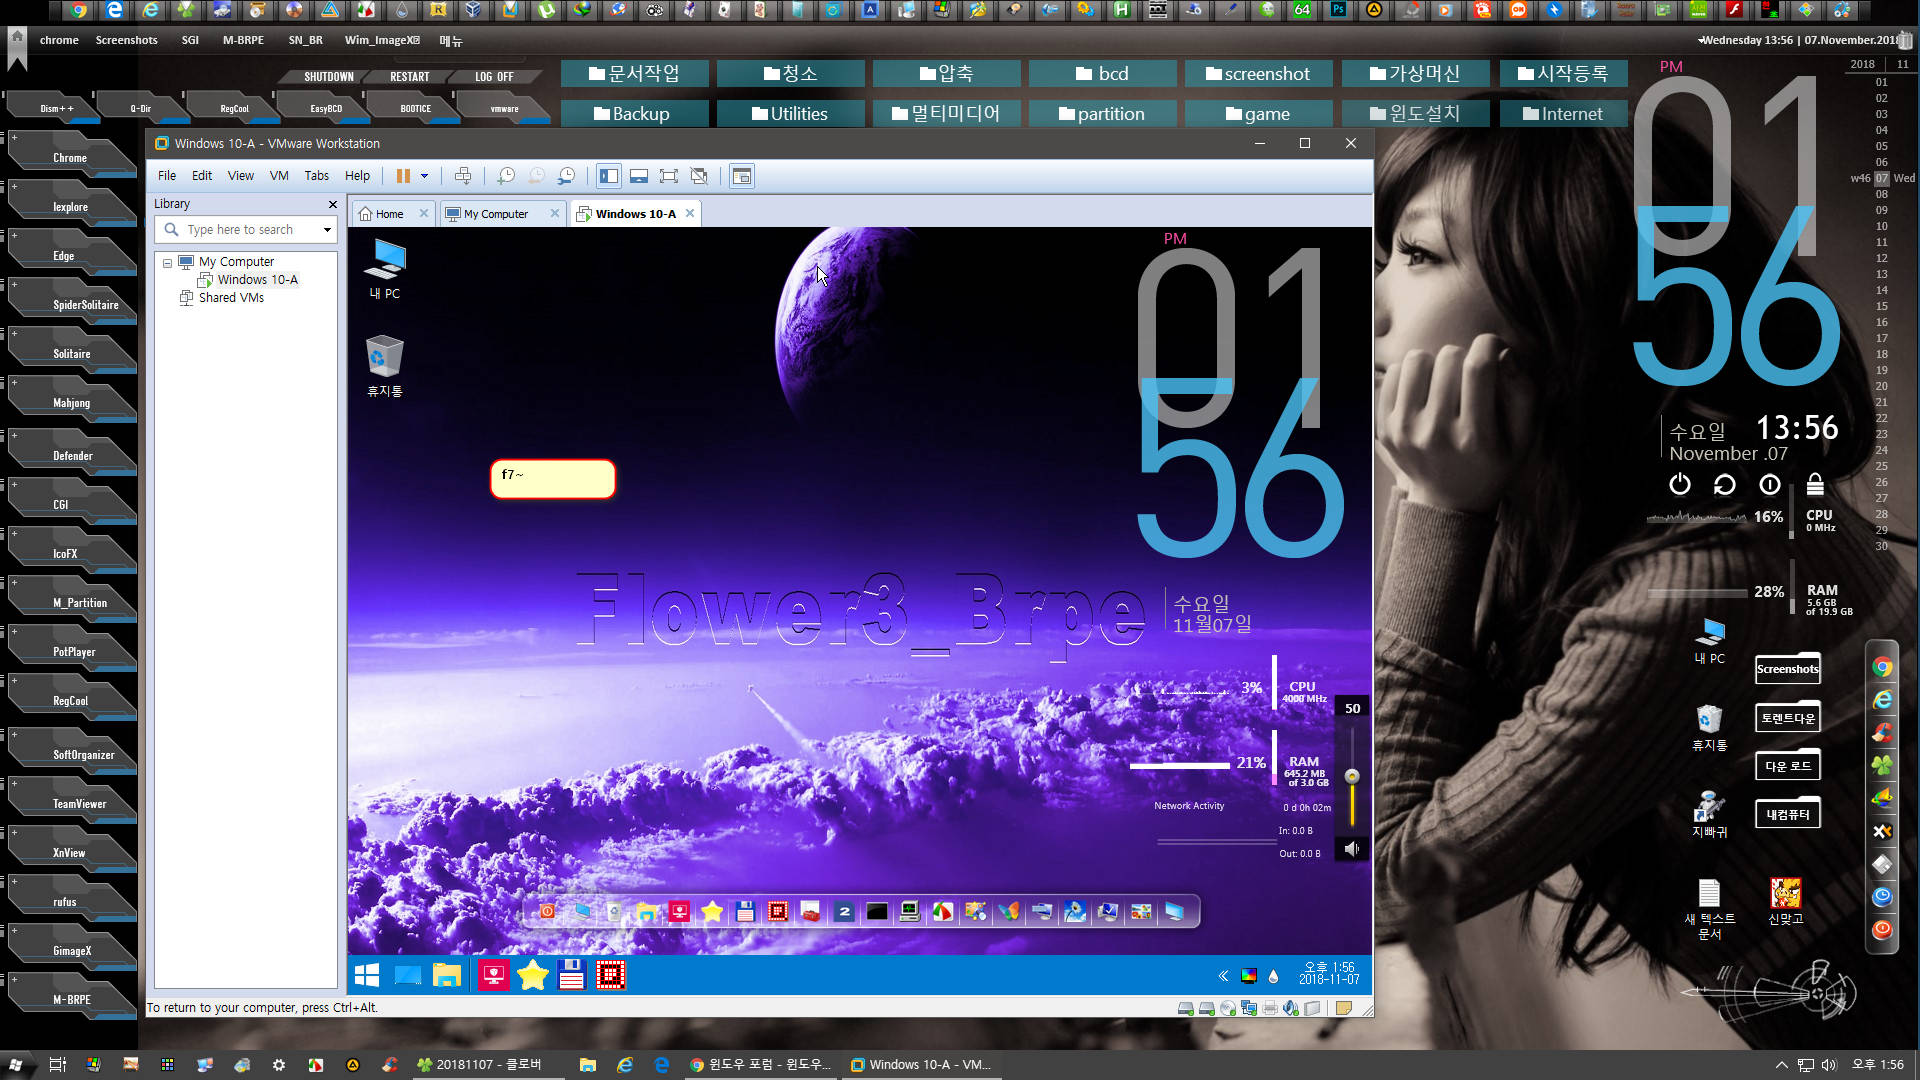The width and height of the screenshot is (1920, 1080).
Task: Show hidden icons in the host system tray
Action: coord(1781,1065)
